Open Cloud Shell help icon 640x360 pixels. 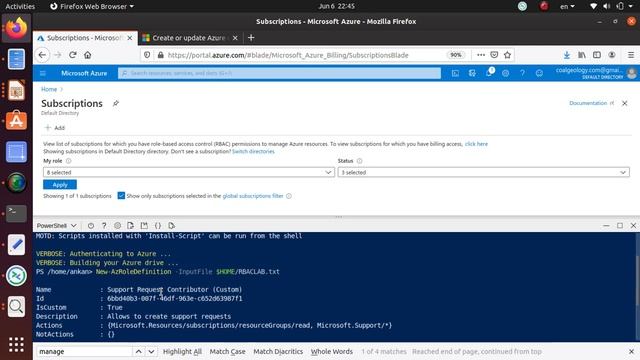coord(104,226)
